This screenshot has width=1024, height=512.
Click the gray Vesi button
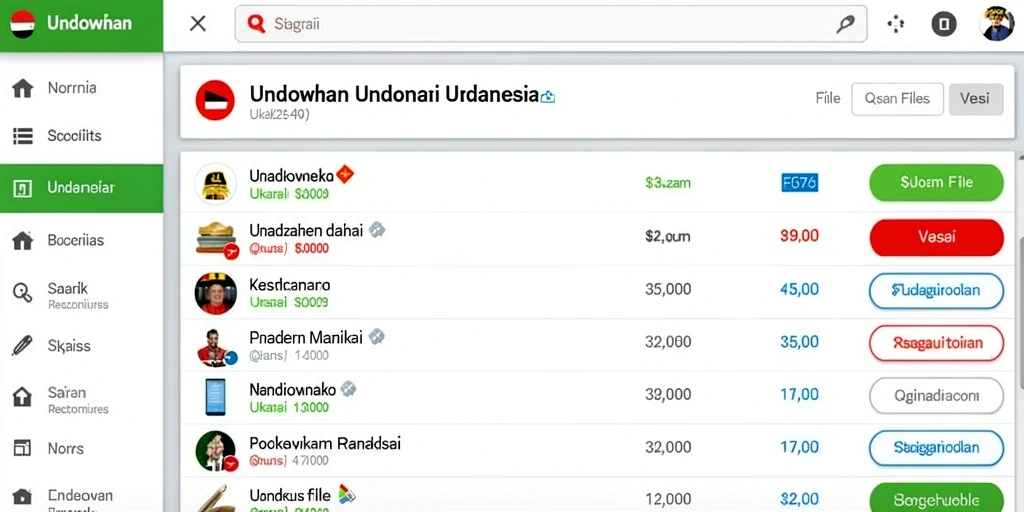pyautogui.click(x=976, y=99)
